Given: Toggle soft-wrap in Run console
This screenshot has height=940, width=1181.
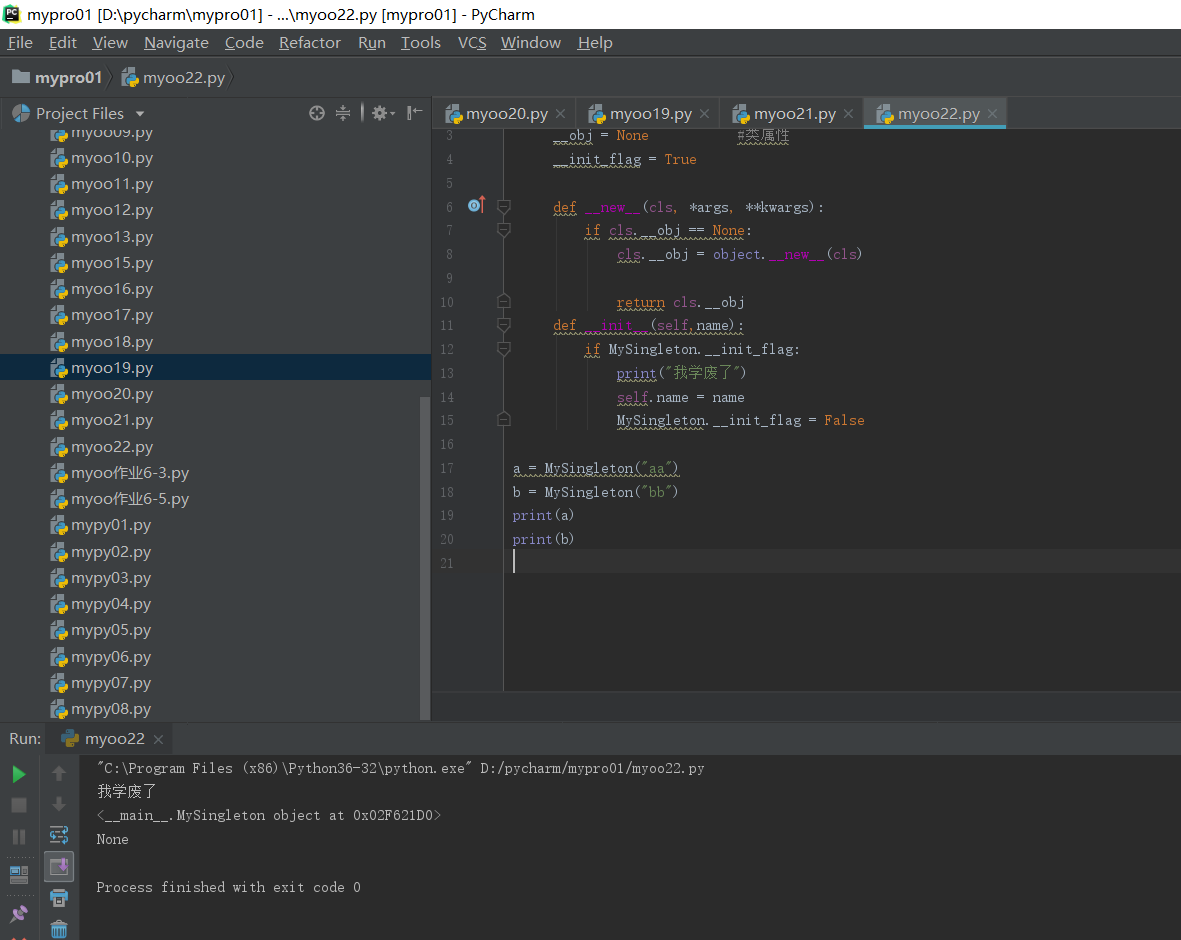Looking at the screenshot, I should coord(59,835).
